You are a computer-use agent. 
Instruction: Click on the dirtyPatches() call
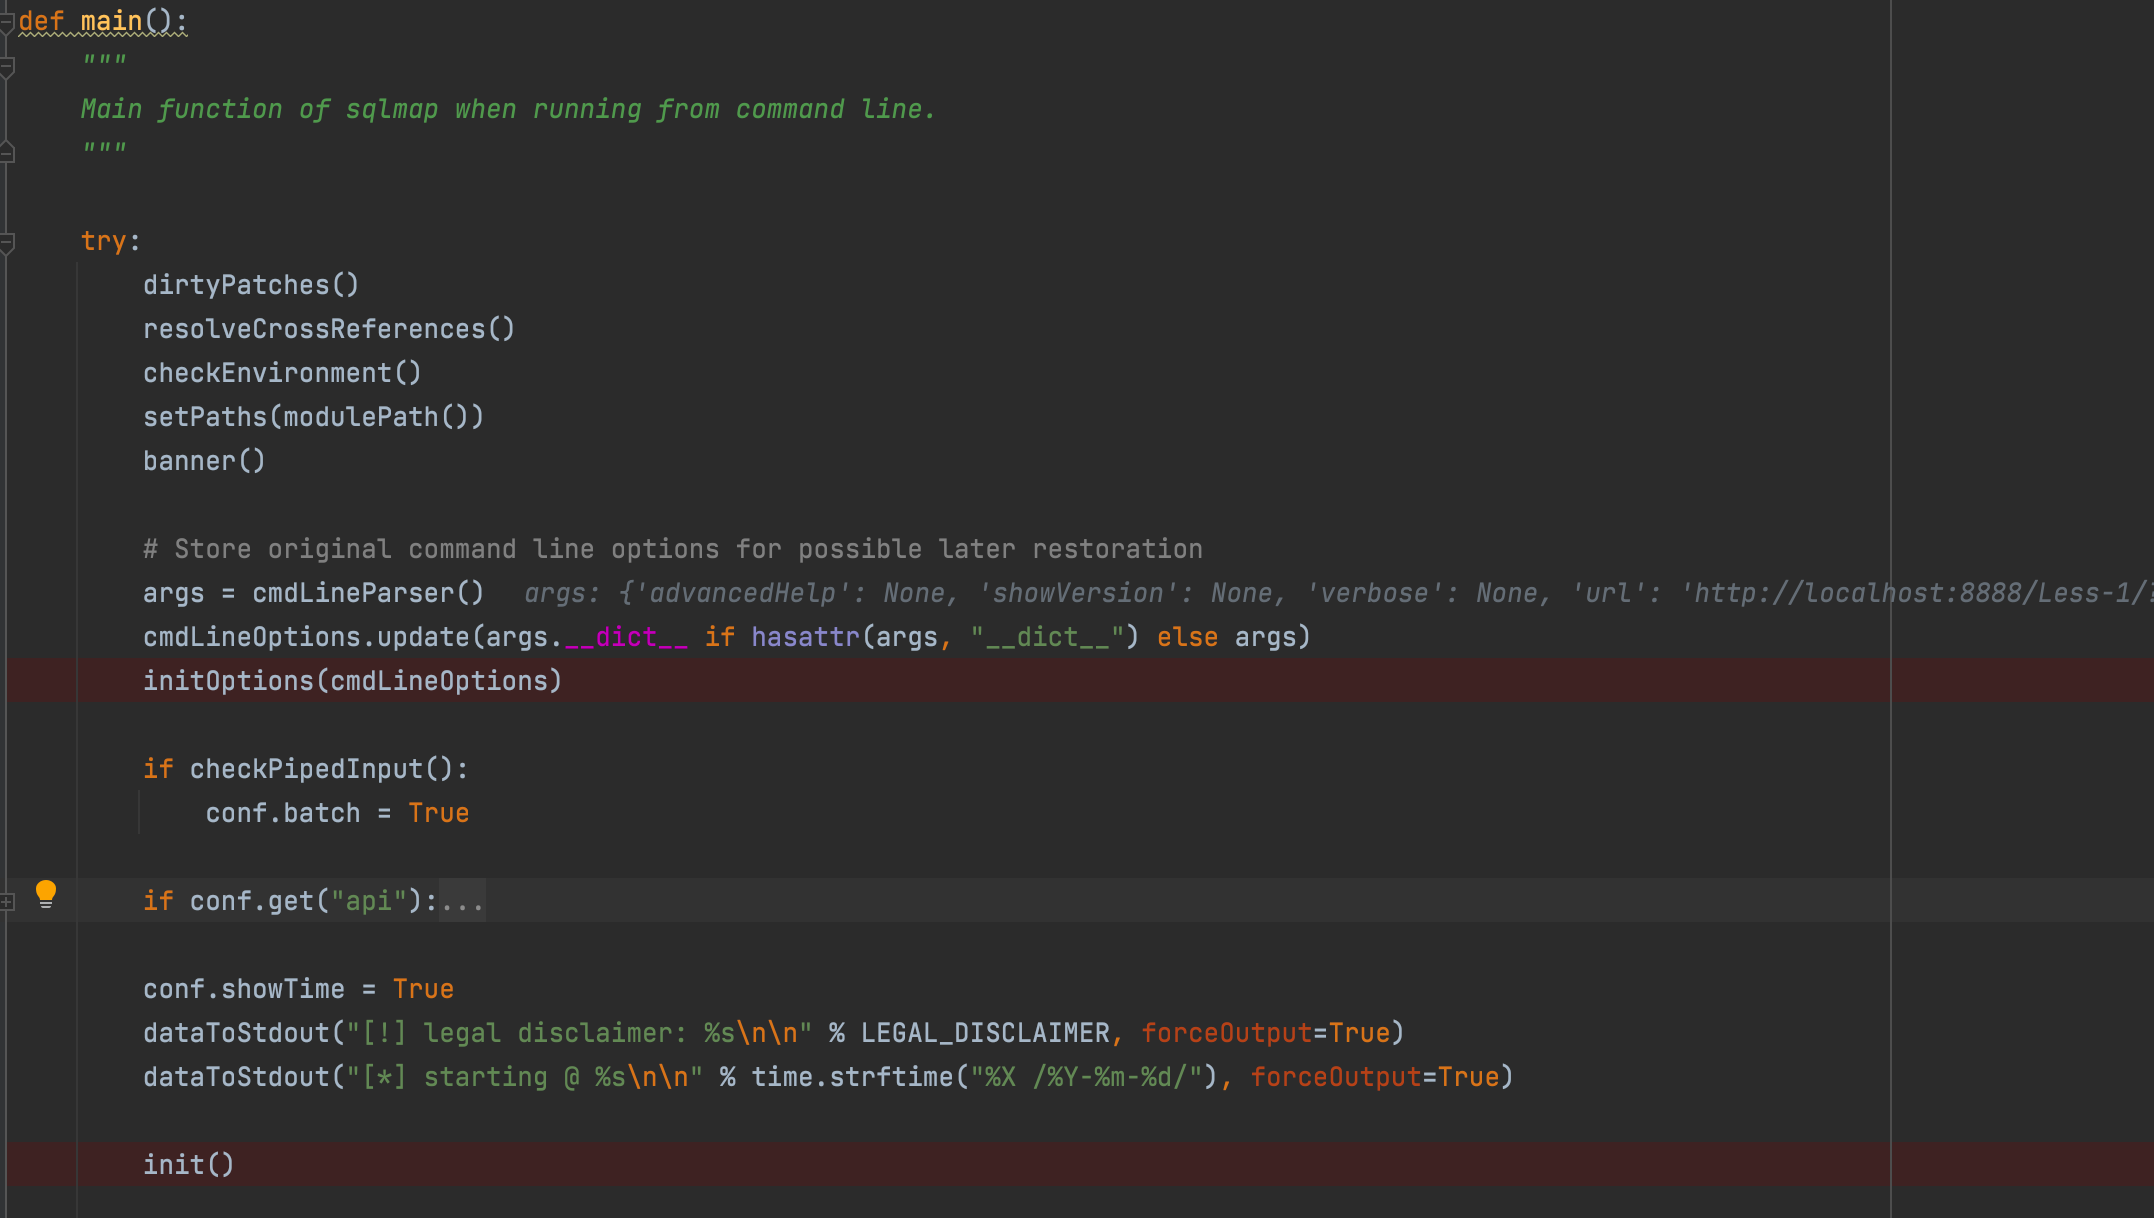click(250, 286)
